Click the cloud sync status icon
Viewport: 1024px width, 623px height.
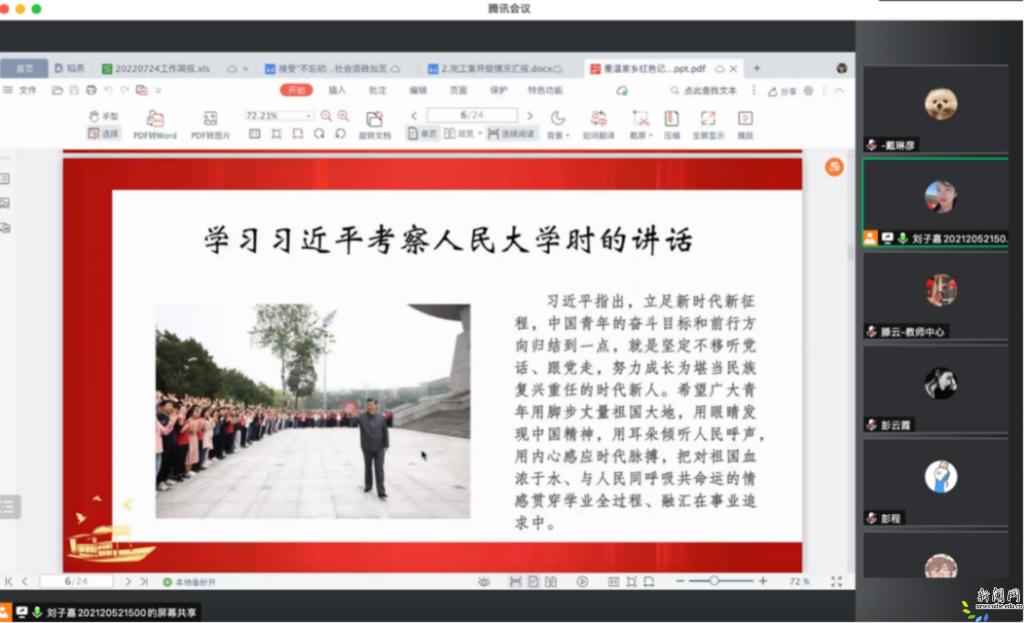[622, 91]
